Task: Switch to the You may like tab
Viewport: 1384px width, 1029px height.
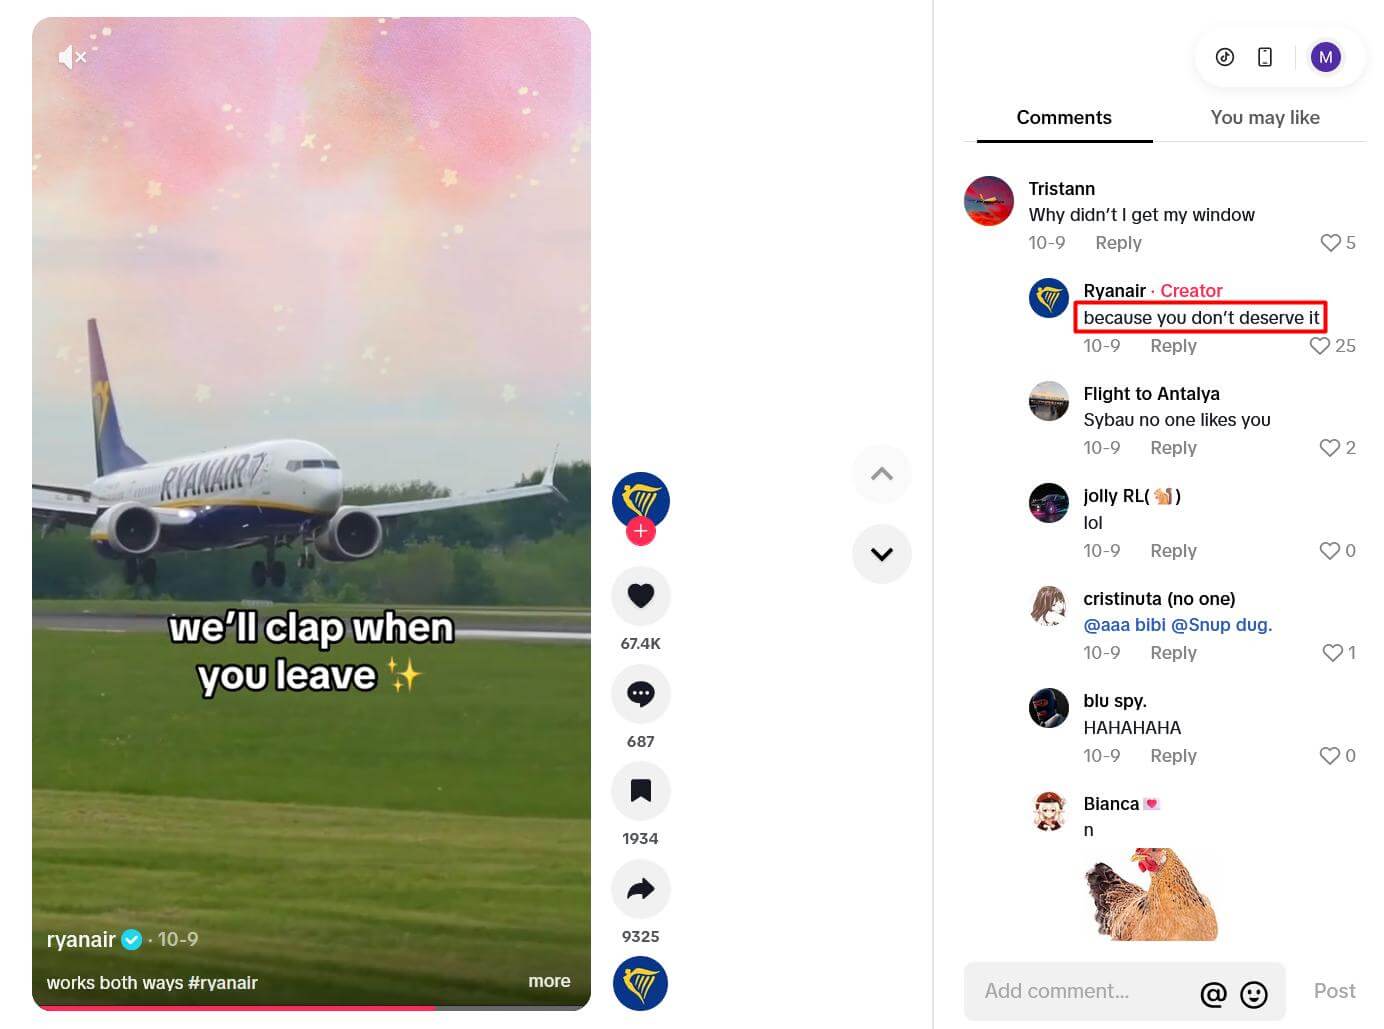Action: coord(1264,117)
